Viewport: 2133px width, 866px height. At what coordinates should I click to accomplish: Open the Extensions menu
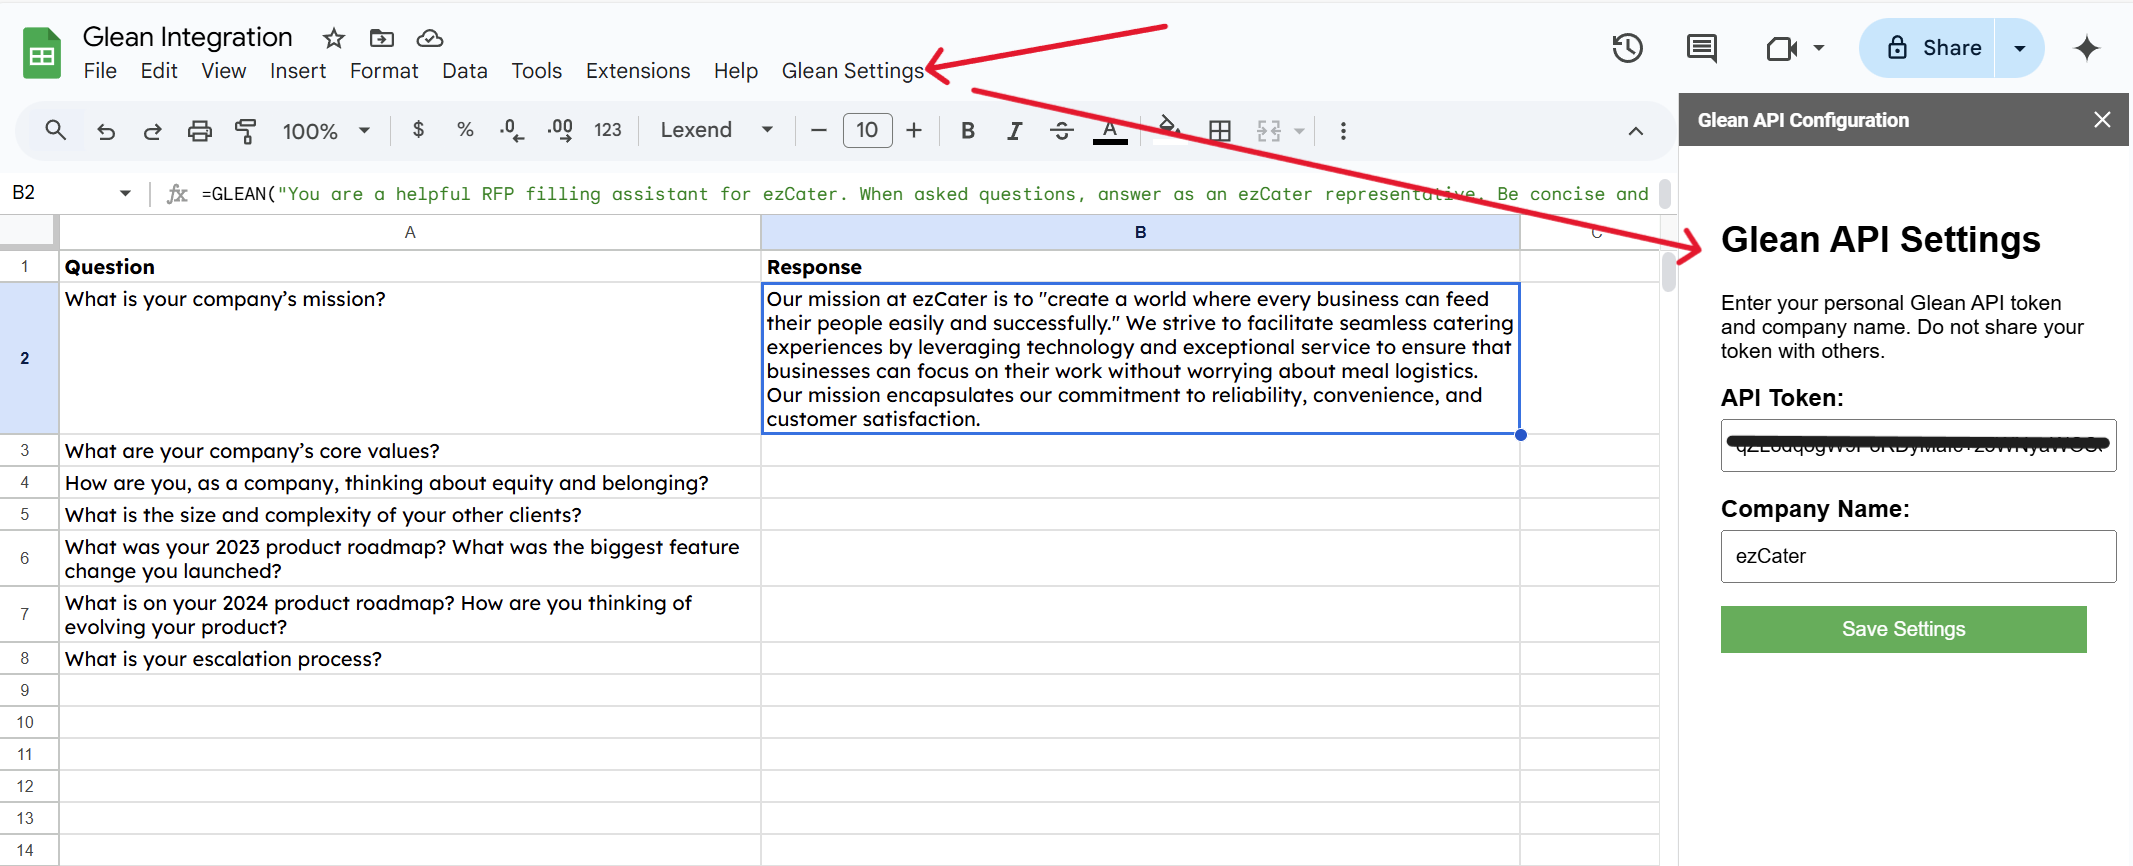point(638,71)
